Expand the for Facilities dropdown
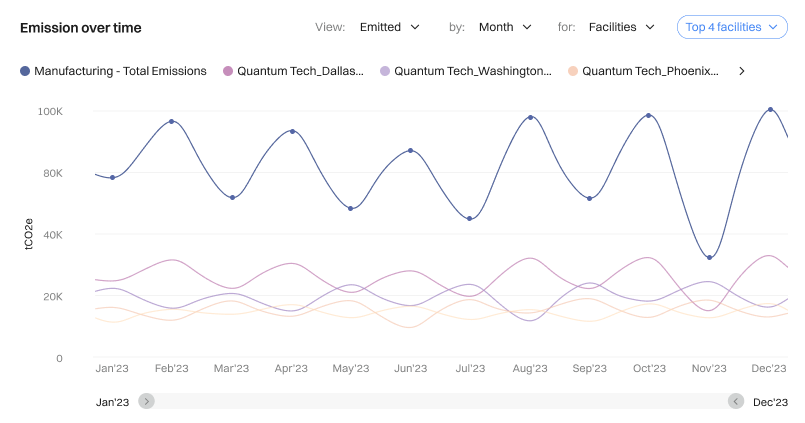 [621, 27]
